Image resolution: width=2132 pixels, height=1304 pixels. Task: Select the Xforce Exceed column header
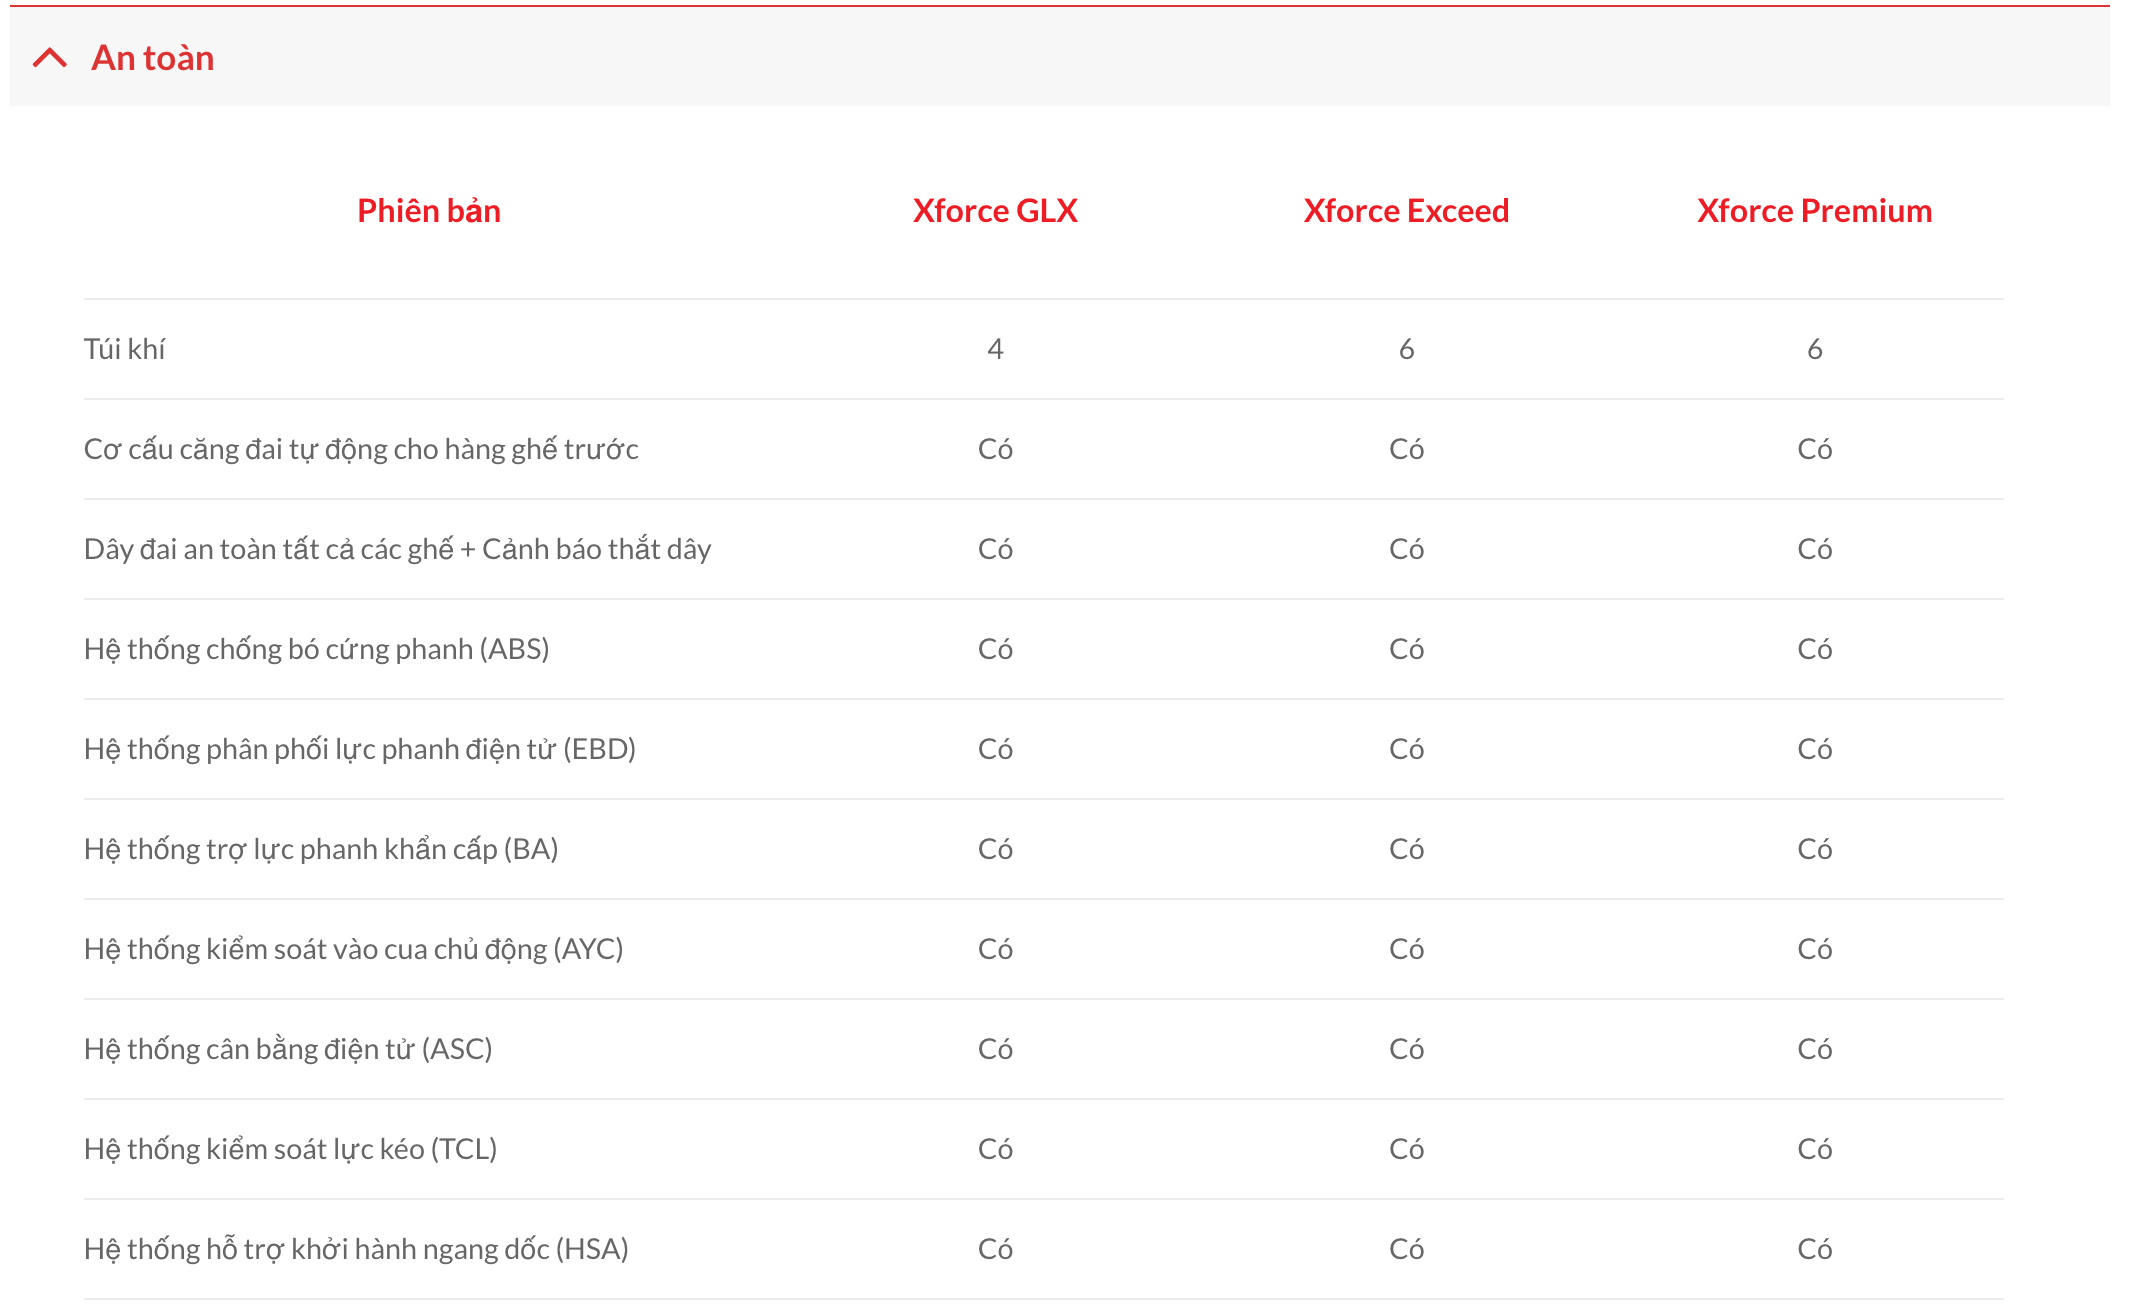(x=1406, y=211)
